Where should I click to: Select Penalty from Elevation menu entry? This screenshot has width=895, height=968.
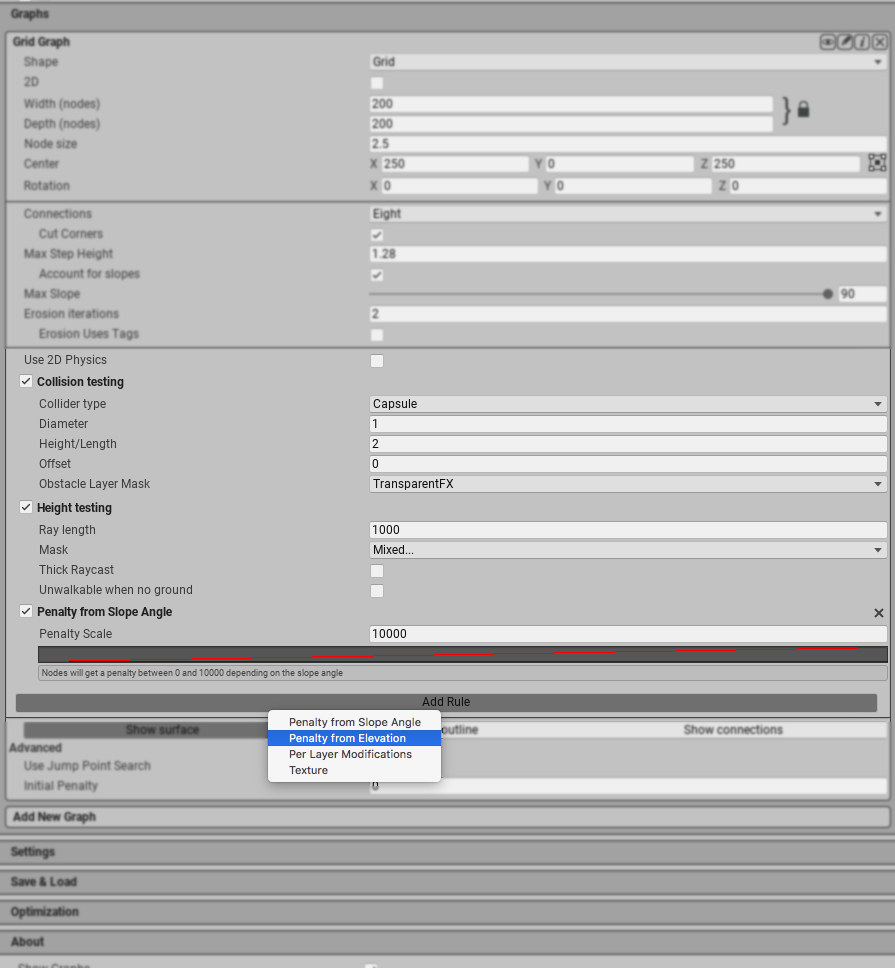(x=347, y=738)
